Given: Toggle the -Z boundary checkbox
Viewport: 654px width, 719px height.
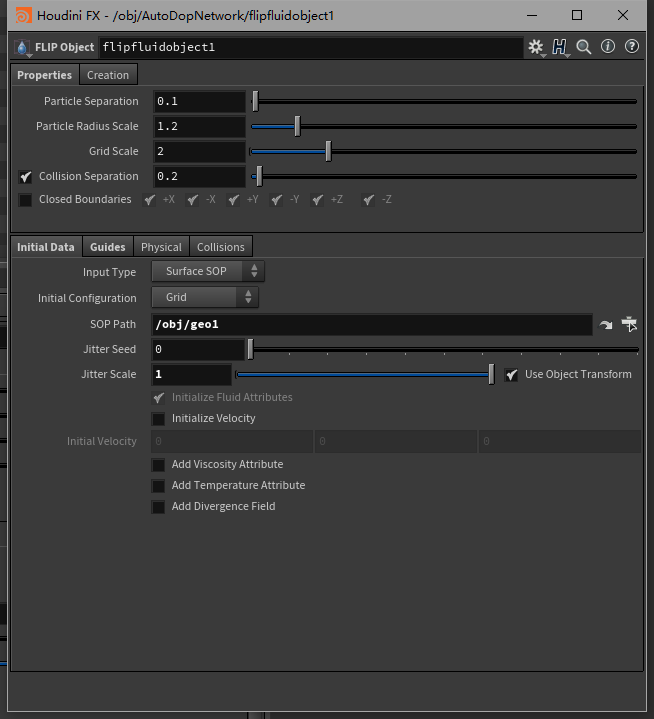Looking at the screenshot, I should click(368, 200).
